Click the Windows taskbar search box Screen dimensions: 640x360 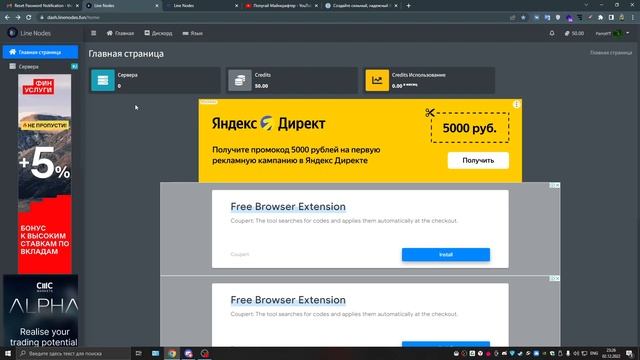pos(73,353)
